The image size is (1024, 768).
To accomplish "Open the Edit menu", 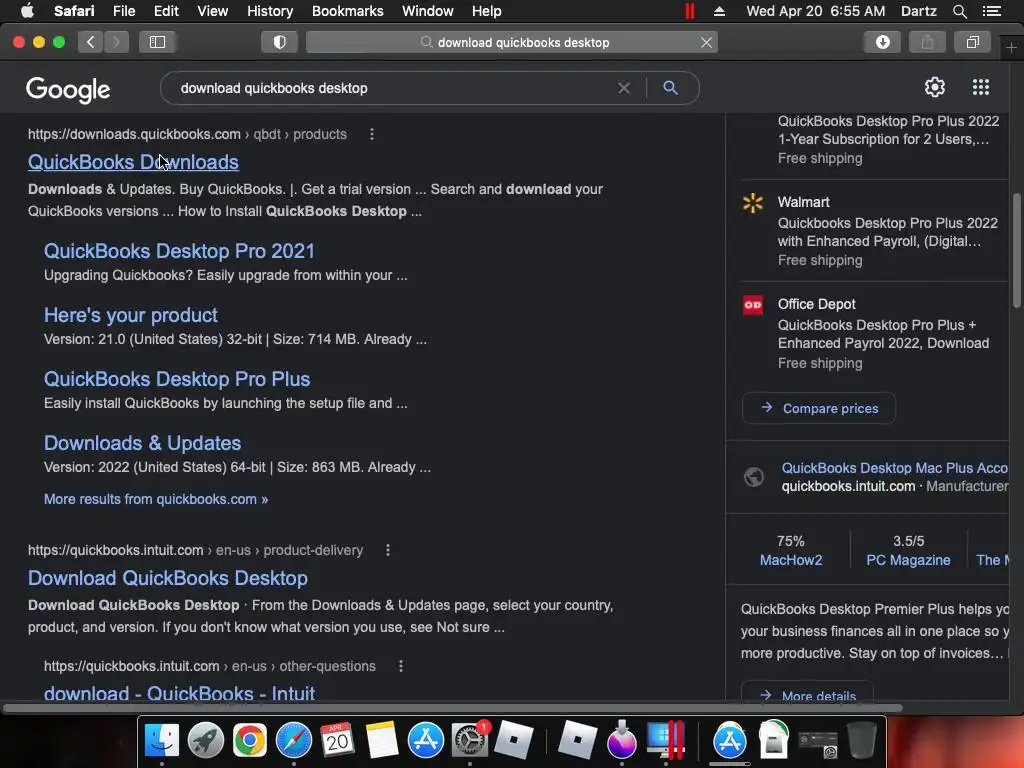I will click(166, 11).
